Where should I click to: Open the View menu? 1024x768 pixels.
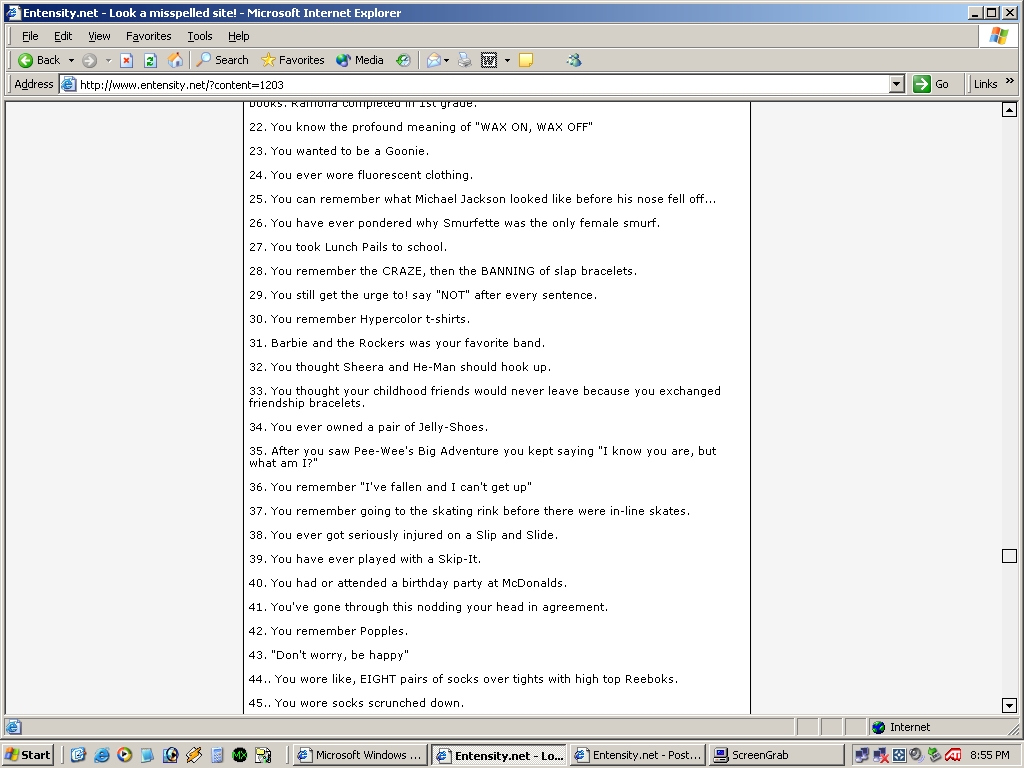pos(99,36)
